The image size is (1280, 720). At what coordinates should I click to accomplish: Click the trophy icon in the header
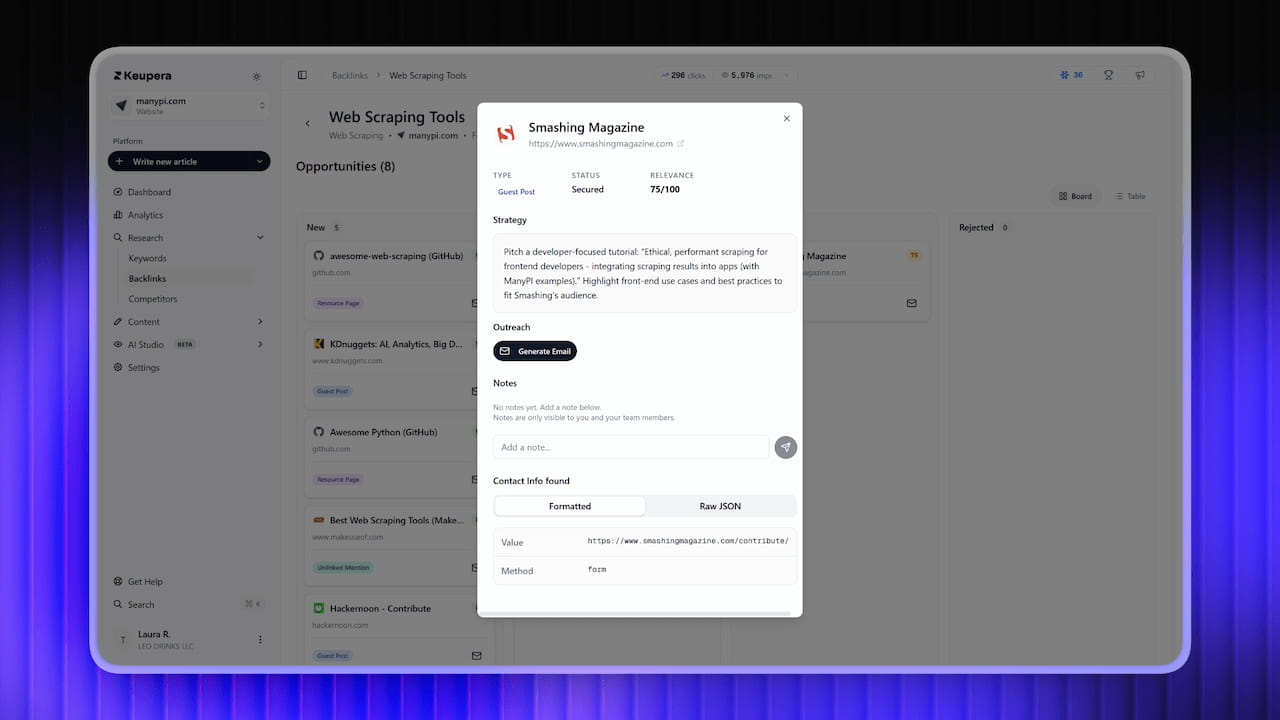[x=1108, y=76]
